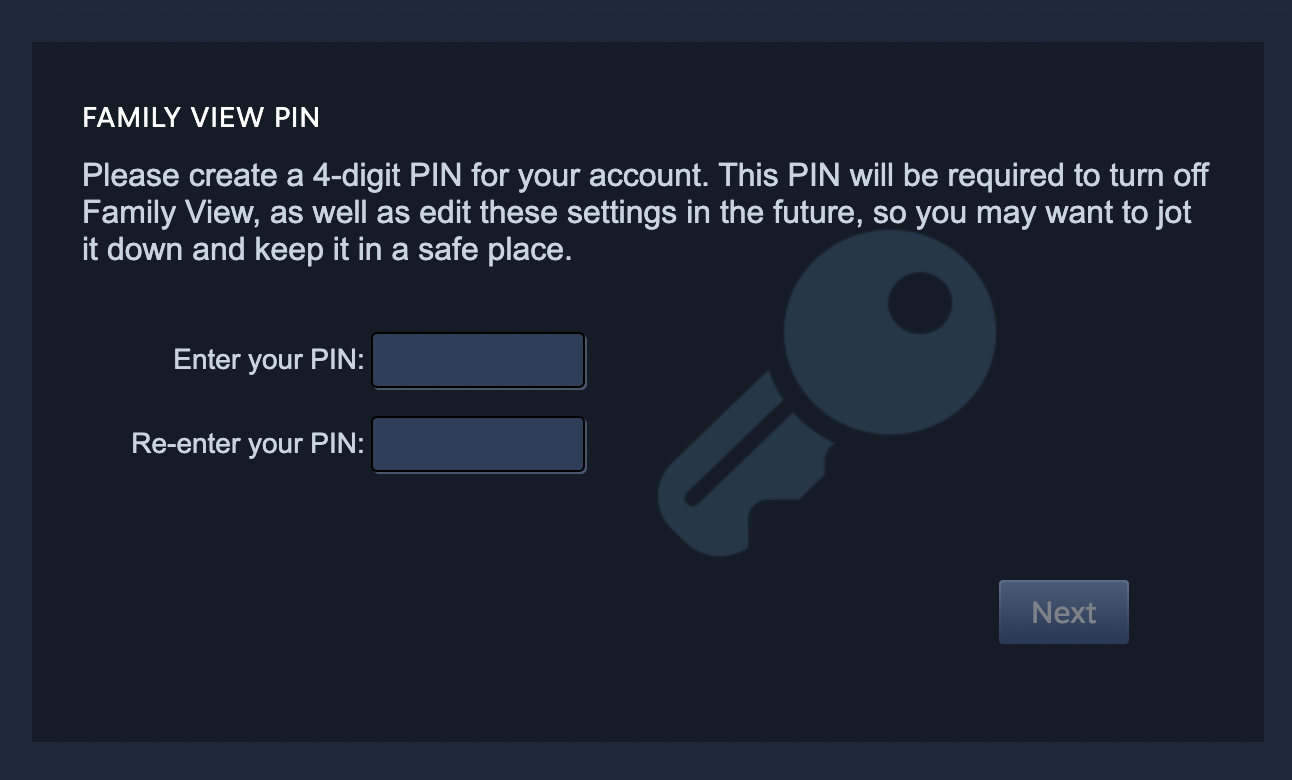This screenshot has width=1292, height=780.
Task: Click the round hole in the key's head
Action: coord(919,304)
